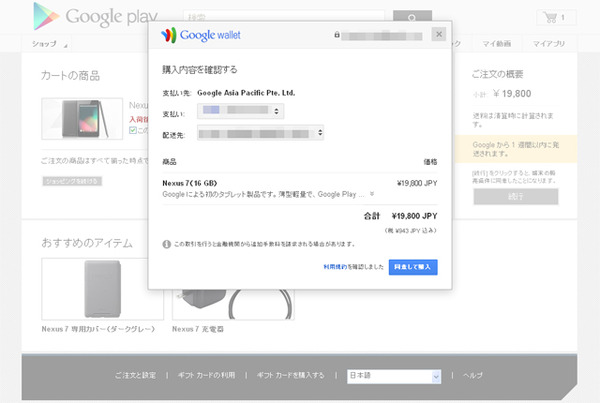
Task: Click Nexus 7 充電器 title
Action: (x=198, y=329)
